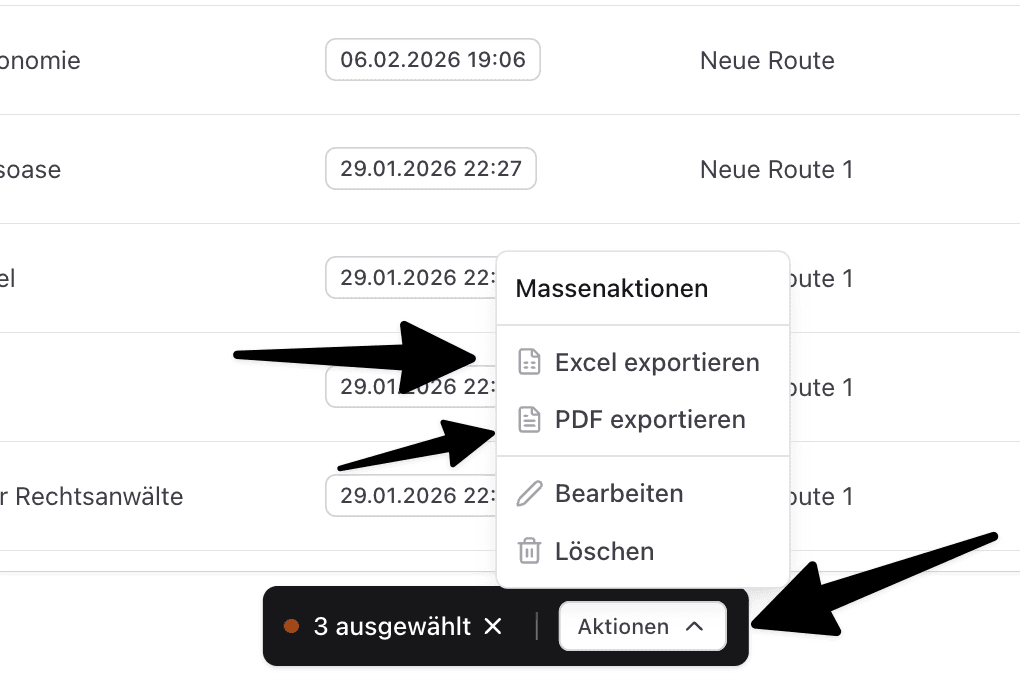Click the date button beside the Rechtsanwälte row

click(410, 495)
